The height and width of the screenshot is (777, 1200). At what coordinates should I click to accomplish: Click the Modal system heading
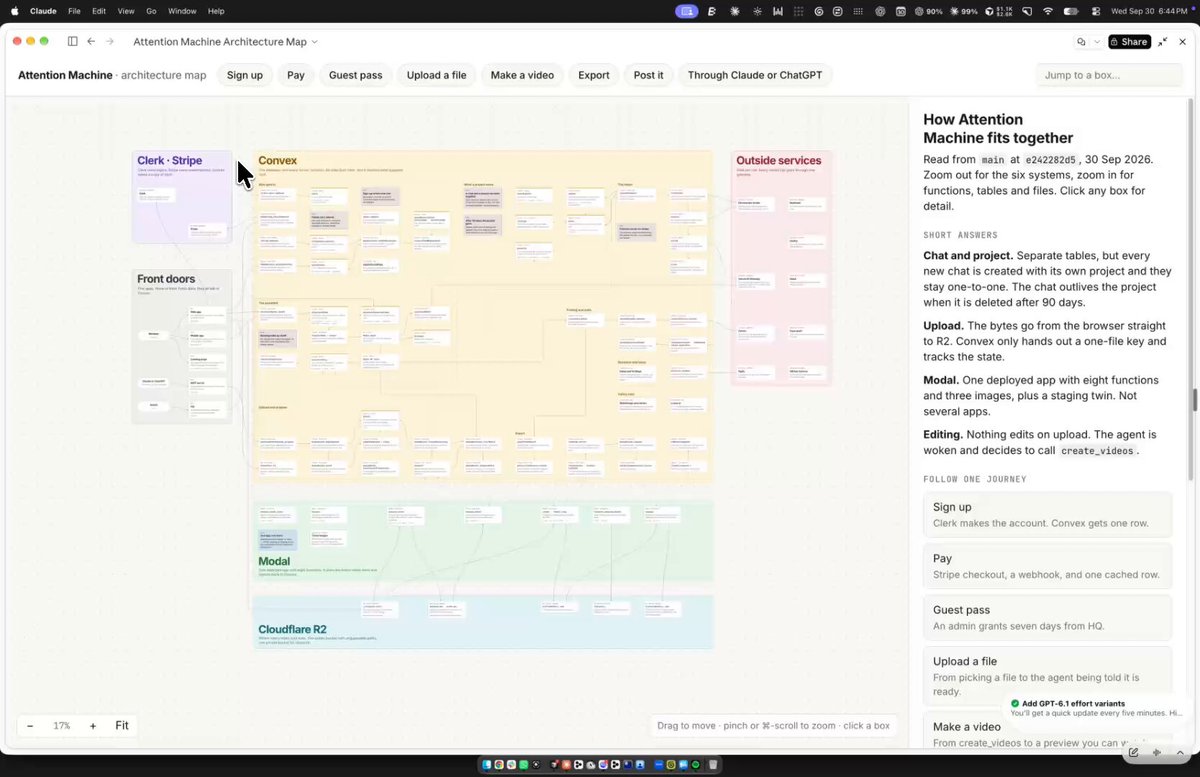tap(274, 562)
